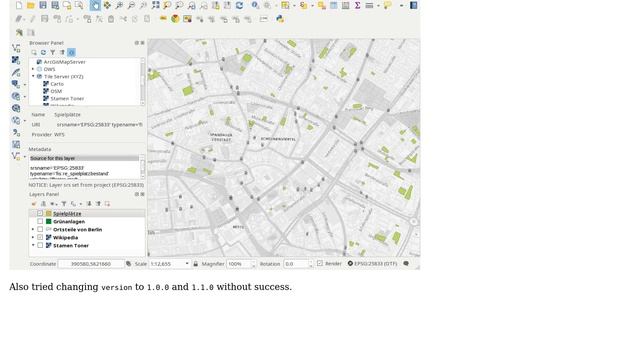Choose the Zoom In magnifier tool
This screenshot has height=360, width=640.
(119, 5)
